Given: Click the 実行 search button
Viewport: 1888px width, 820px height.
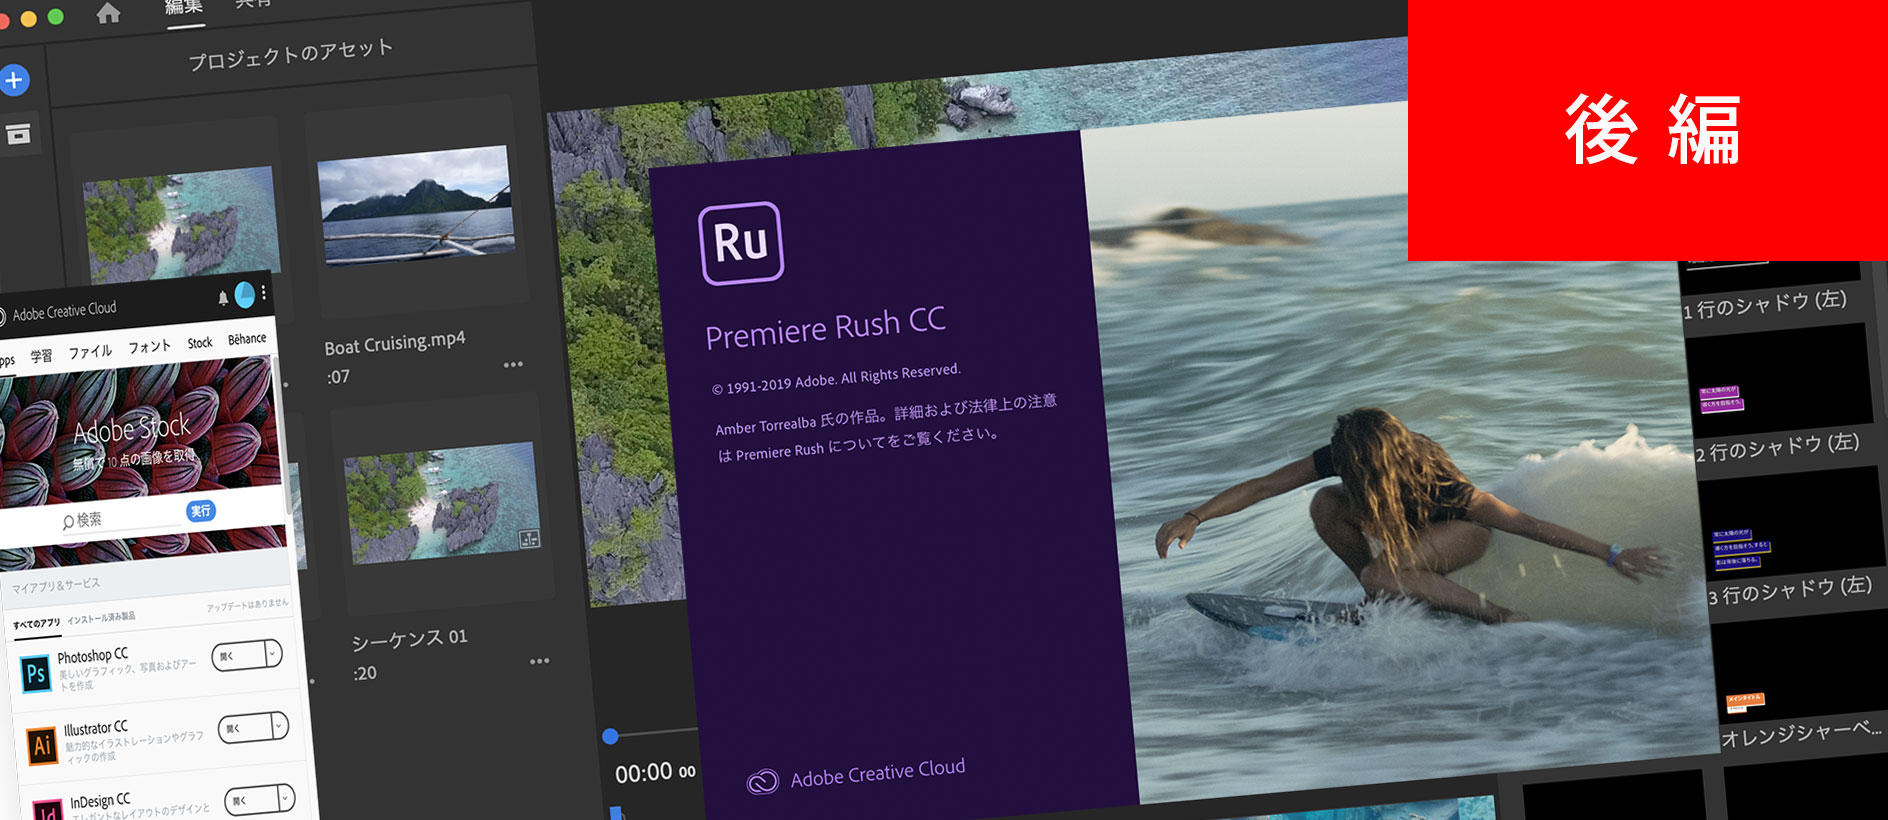Looking at the screenshot, I should pyautogui.click(x=201, y=511).
